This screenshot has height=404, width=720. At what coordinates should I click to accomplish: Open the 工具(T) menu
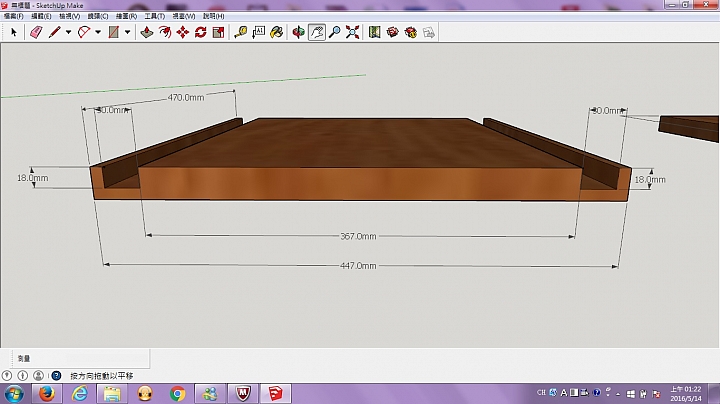click(x=155, y=16)
